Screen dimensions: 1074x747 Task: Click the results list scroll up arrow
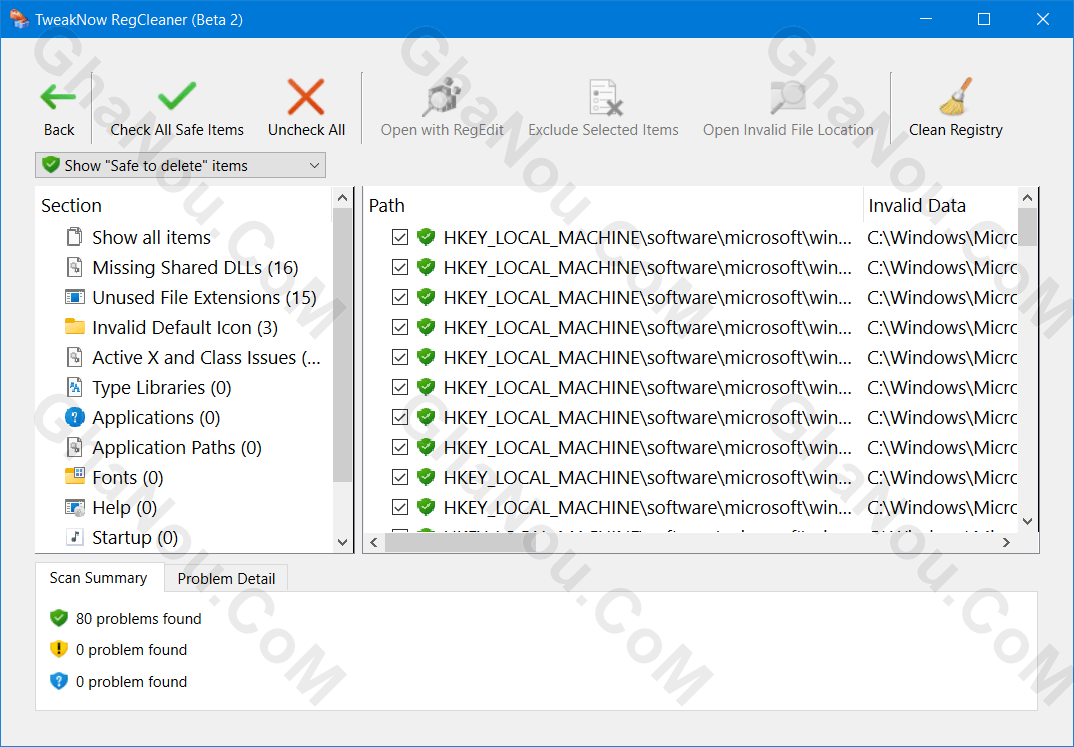(x=1027, y=198)
